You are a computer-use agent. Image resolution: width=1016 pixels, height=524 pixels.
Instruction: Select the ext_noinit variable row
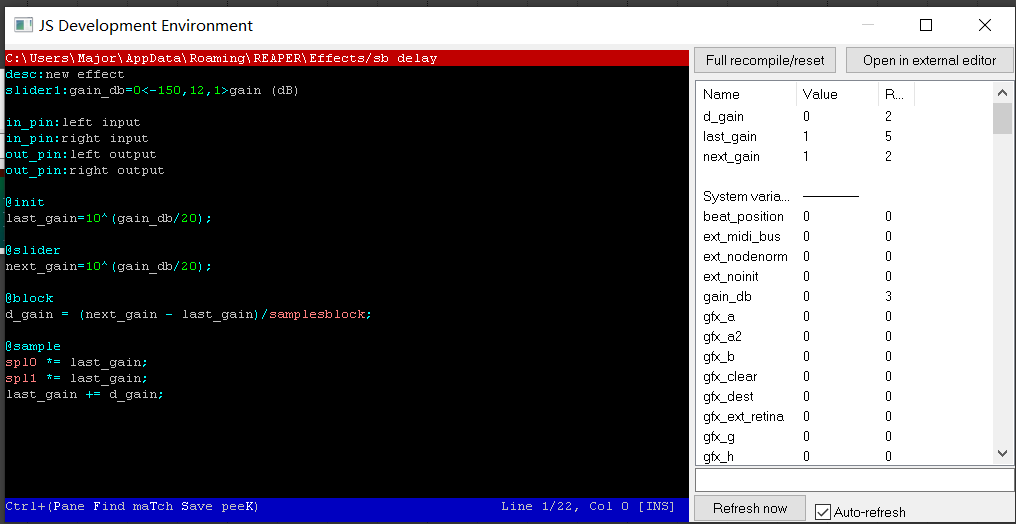tap(844, 277)
